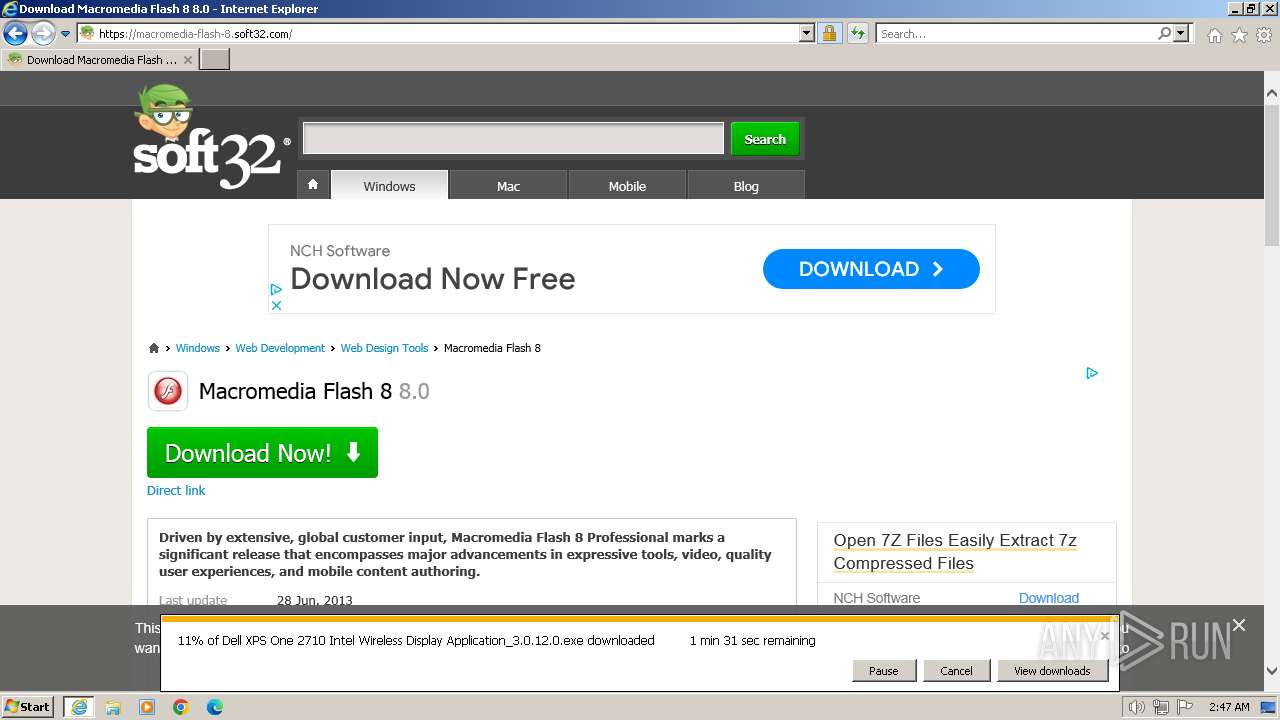Click the Action Center flag tray icon
The width and height of the screenshot is (1280, 720).
pyautogui.click(x=1185, y=707)
